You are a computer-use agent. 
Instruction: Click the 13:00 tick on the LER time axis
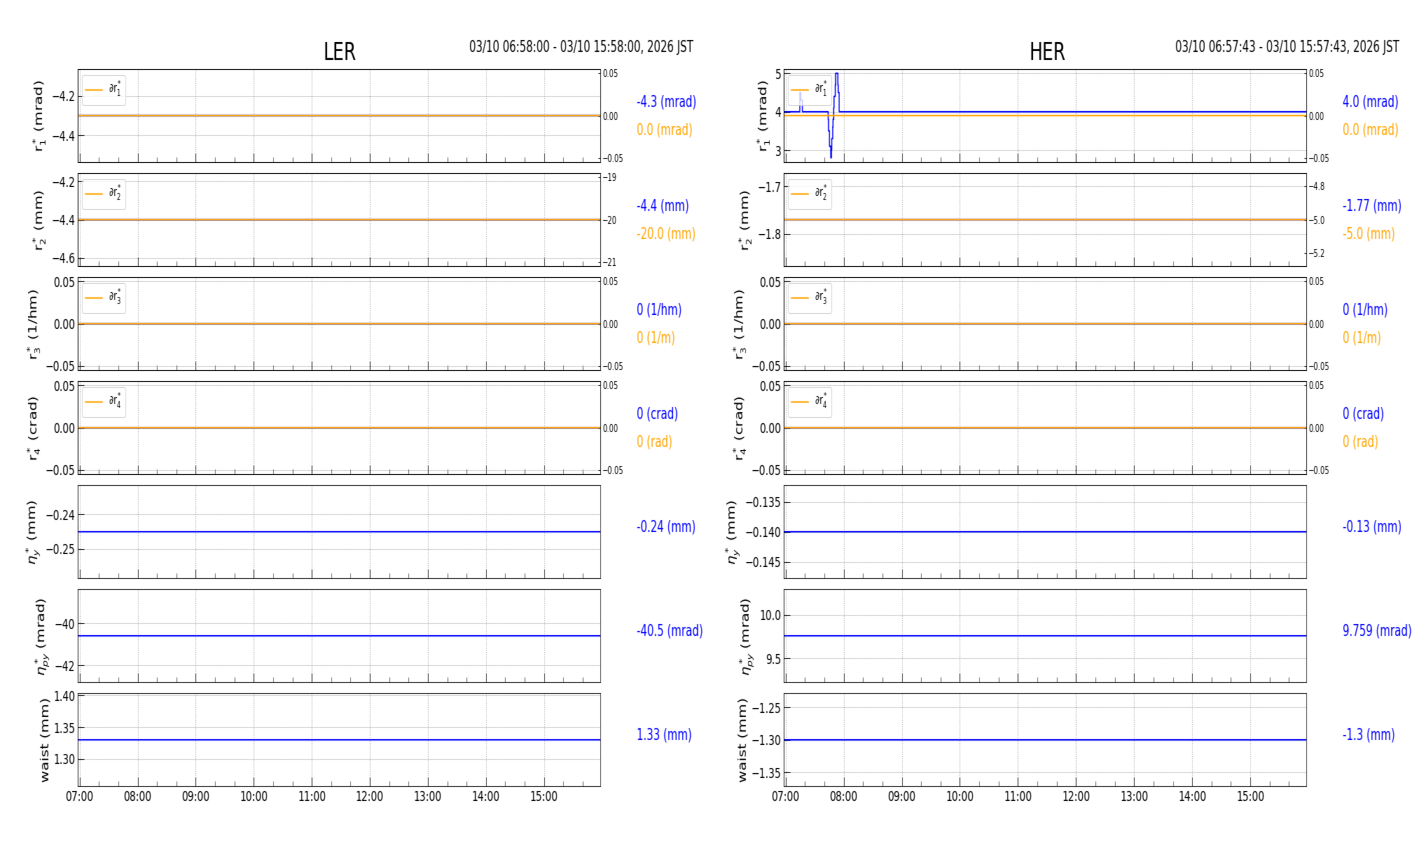pos(428,797)
